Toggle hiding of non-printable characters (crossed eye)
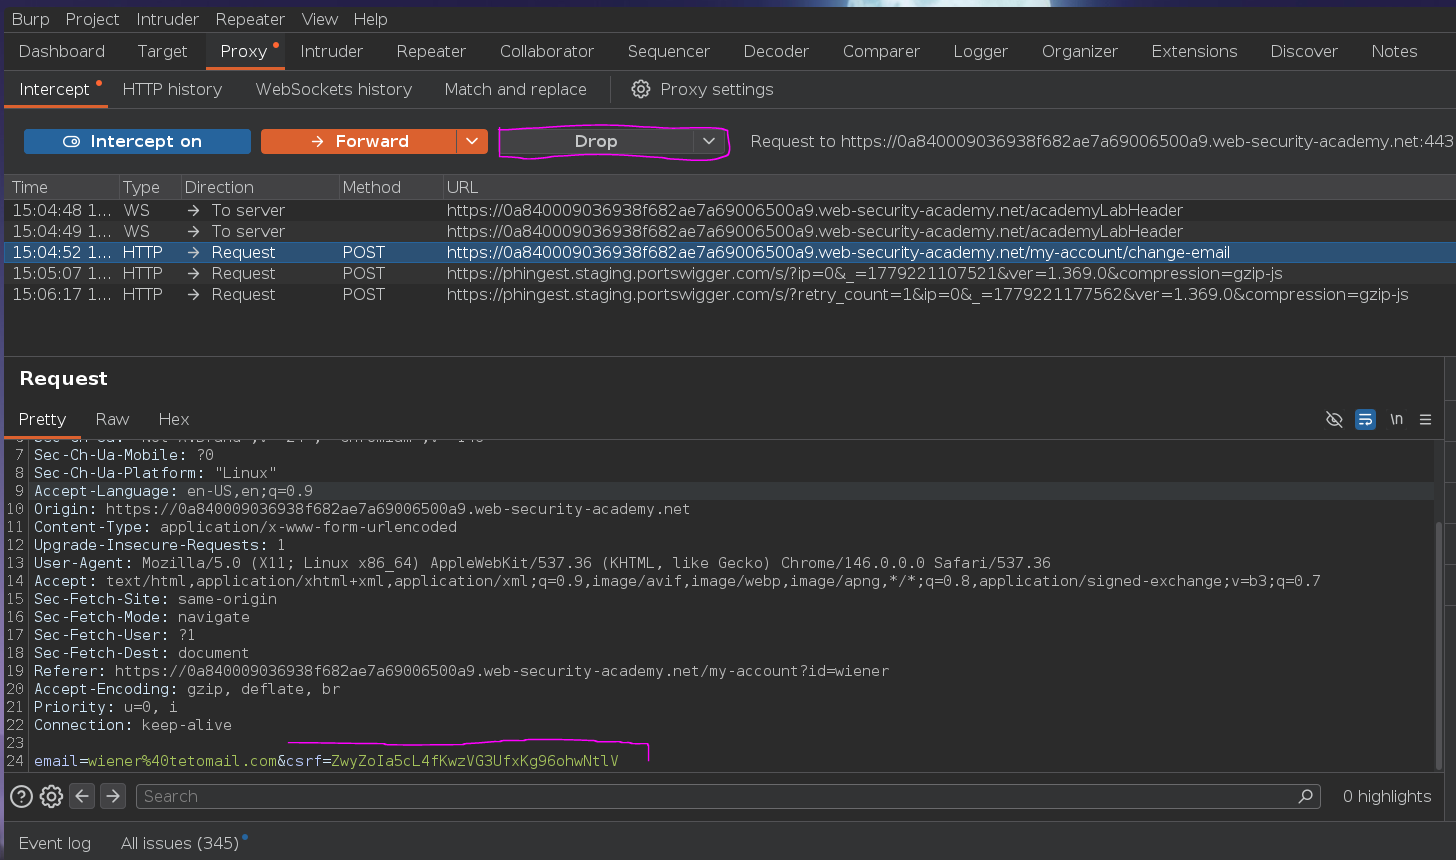This screenshot has height=860, width=1456. coord(1334,419)
